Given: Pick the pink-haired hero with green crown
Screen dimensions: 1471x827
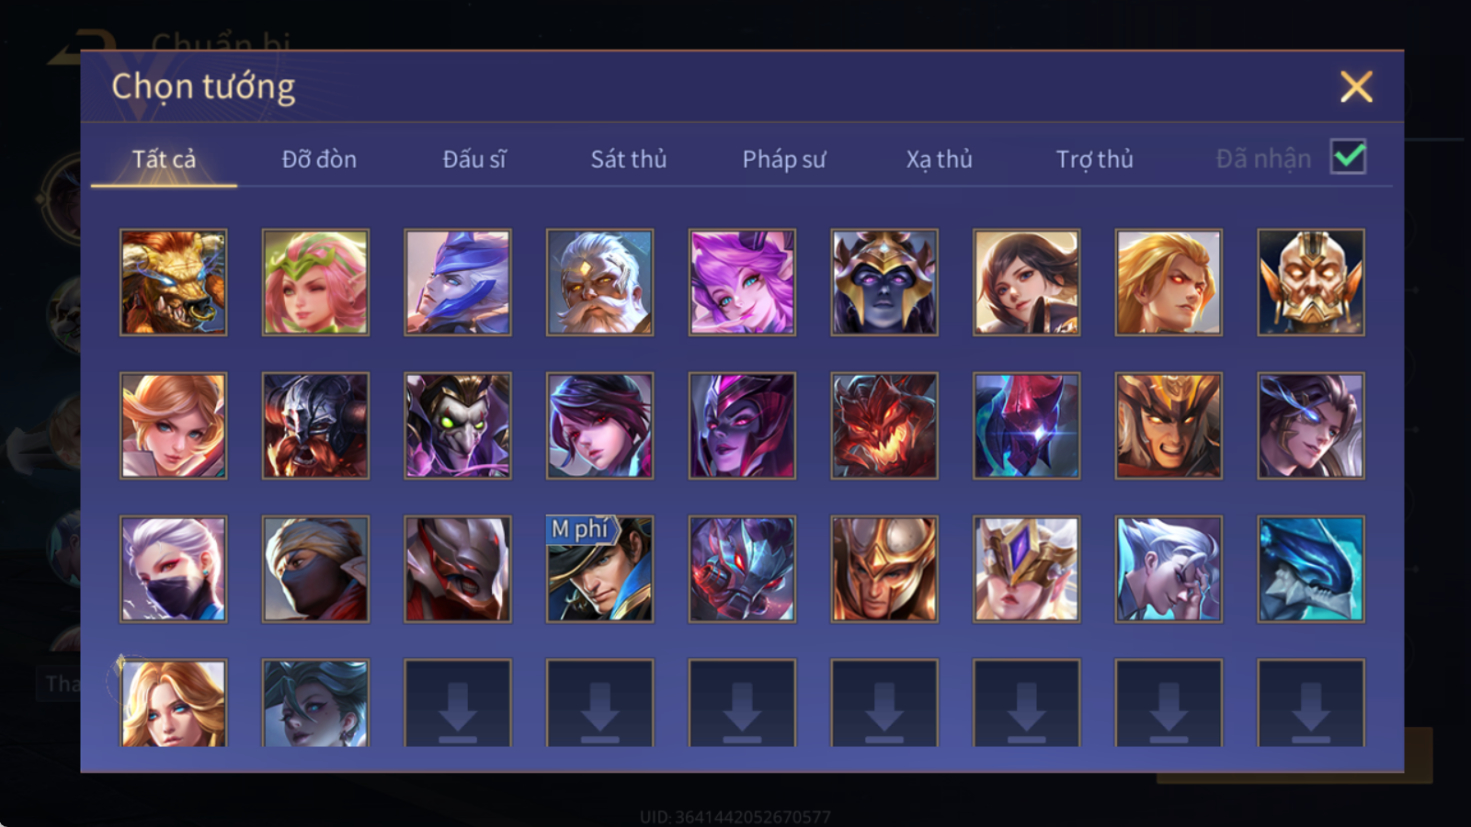Looking at the screenshot, I should 315,282.
